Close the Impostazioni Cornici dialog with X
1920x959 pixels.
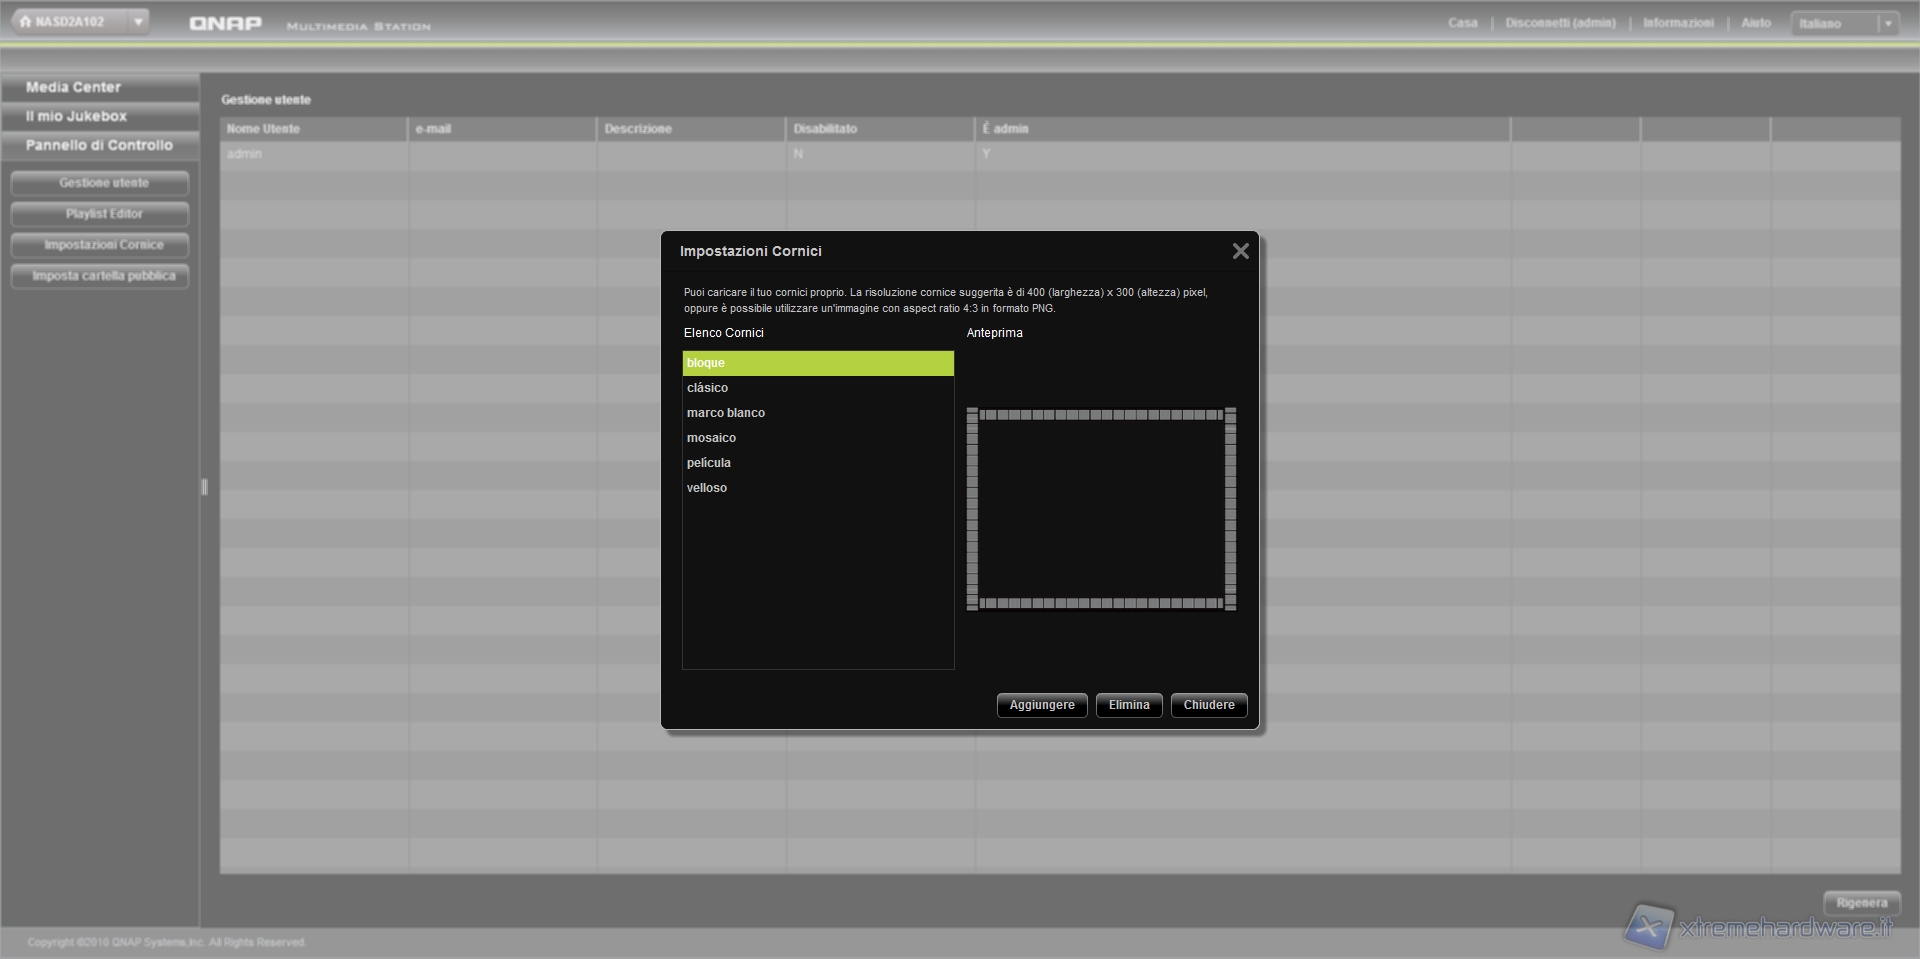click(x=1240, y=251)
